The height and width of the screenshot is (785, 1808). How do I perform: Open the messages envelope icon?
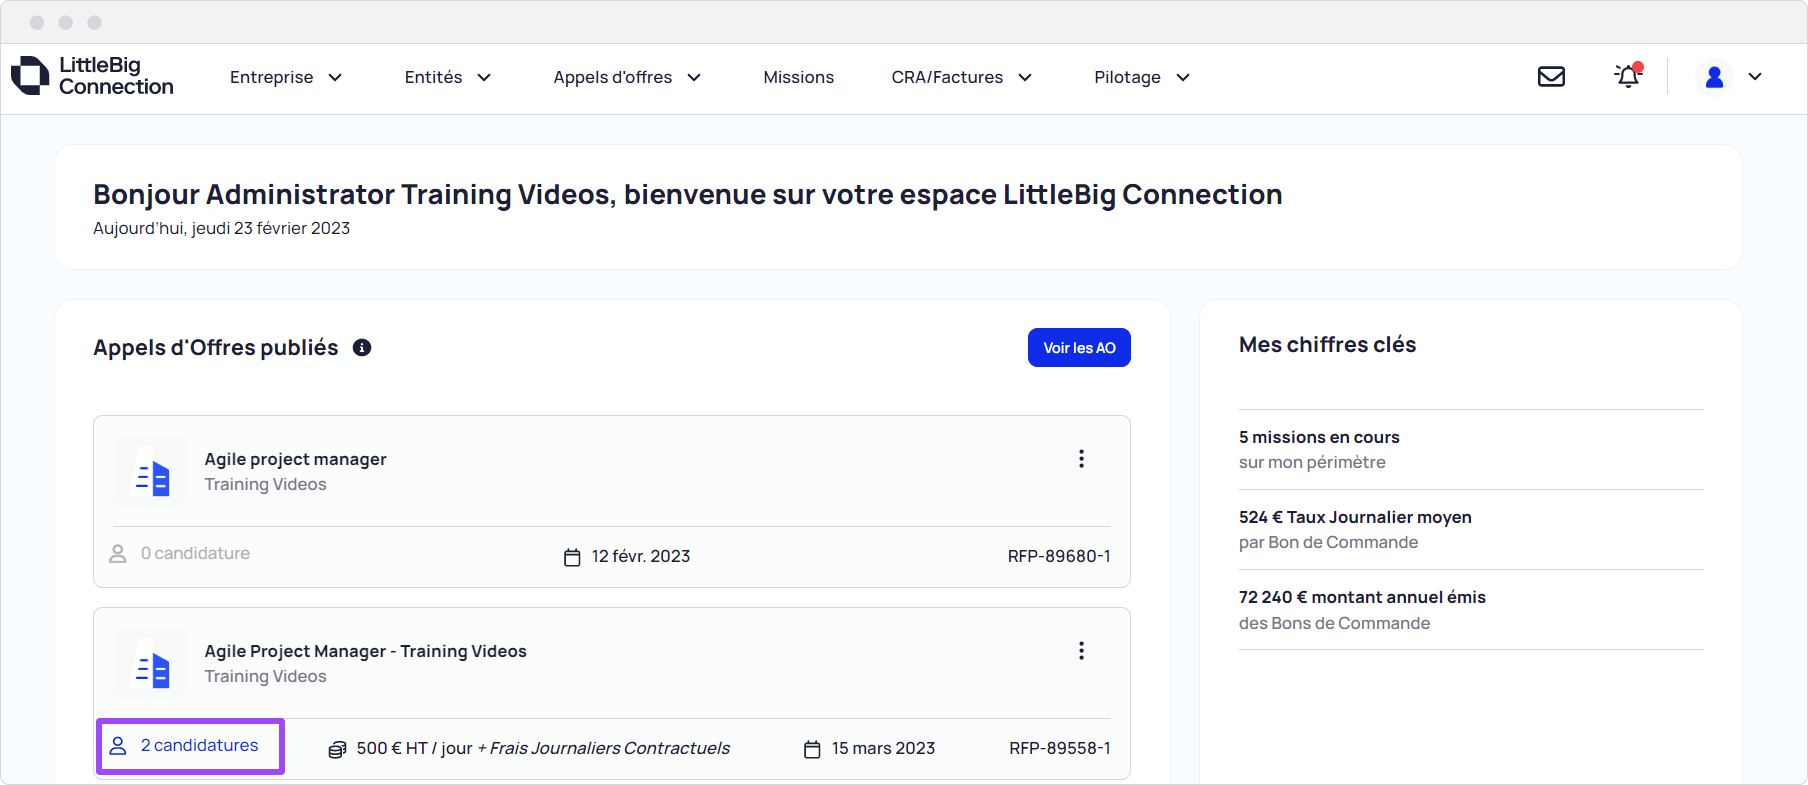click(1551, 76)
